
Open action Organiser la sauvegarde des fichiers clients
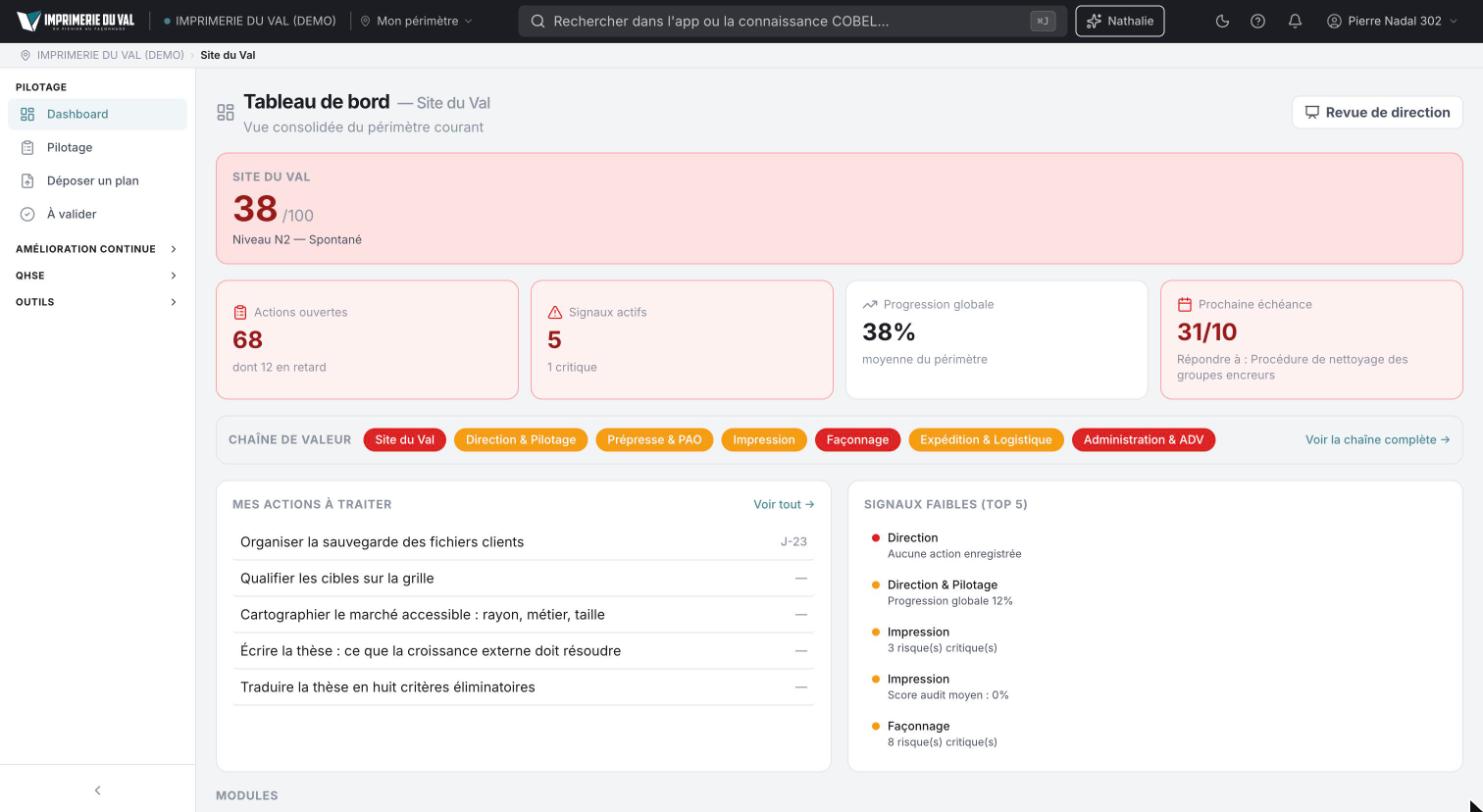(x=523, y=542)
